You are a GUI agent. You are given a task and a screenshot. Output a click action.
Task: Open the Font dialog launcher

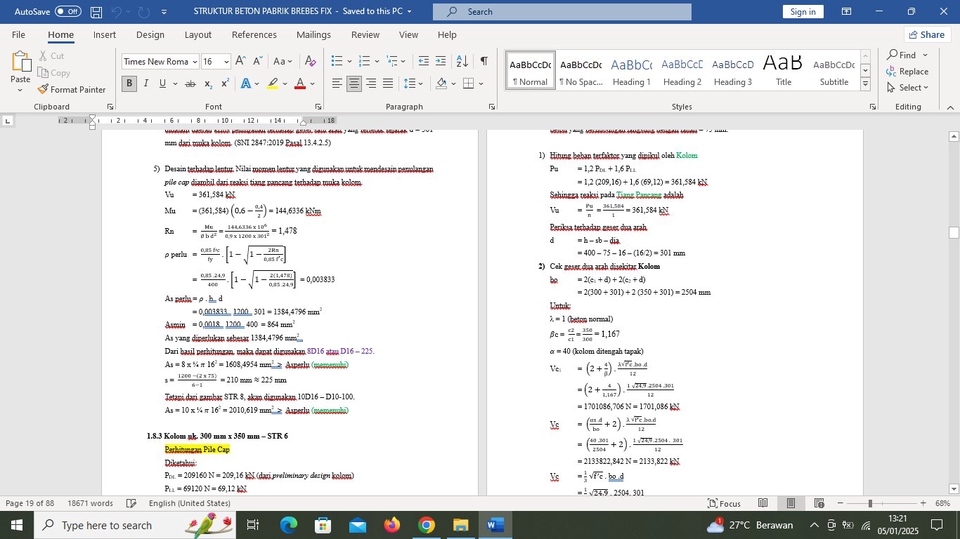pyautogui.click(x=318, y=107)
